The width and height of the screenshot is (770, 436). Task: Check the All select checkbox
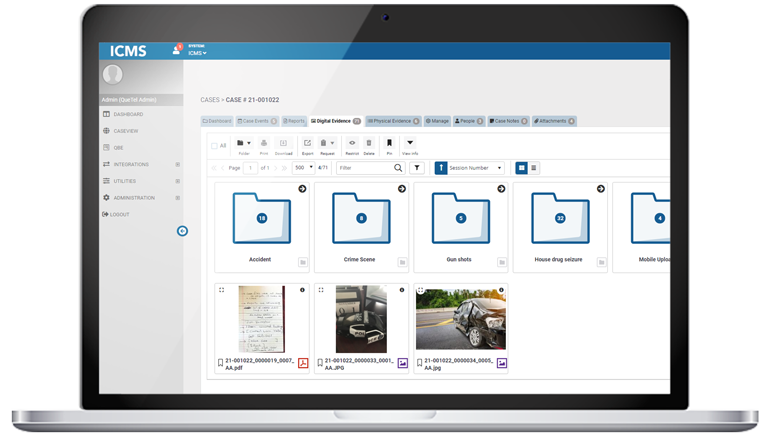pyautogui.click(x=214, y=146)
